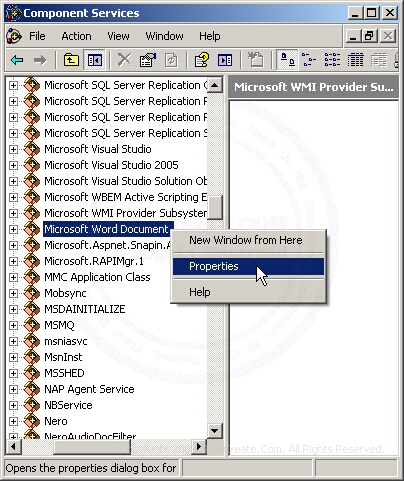Restore the inner MMC child window
Image resolution: width=404 pixels, height=481 pixels.
tap(369, 36)
